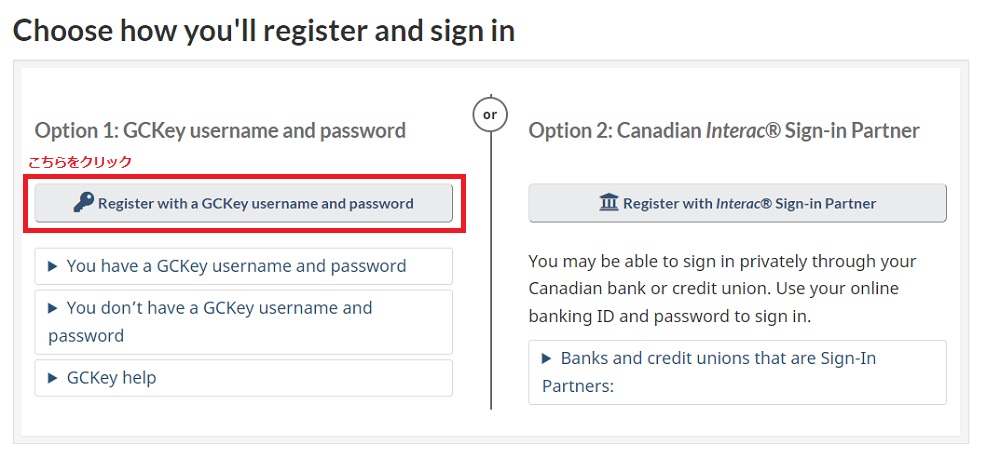Register with a GCKey username and password
The image size is (1000, 459).
point(244,203)
